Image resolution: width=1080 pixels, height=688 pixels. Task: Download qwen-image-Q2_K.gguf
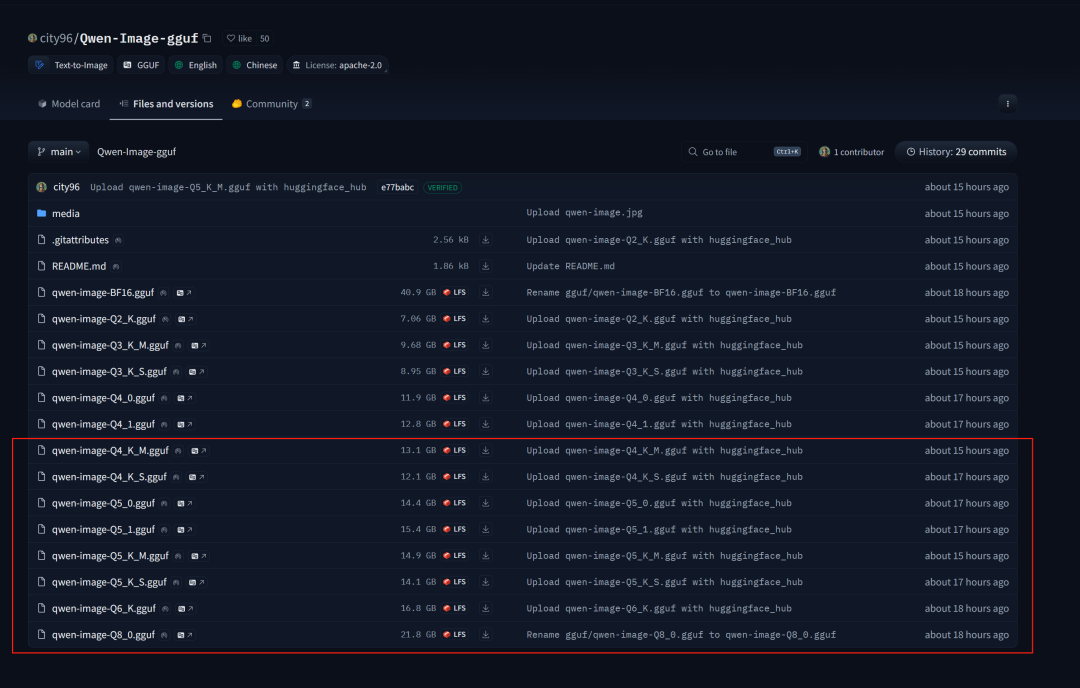coord(486,319)
